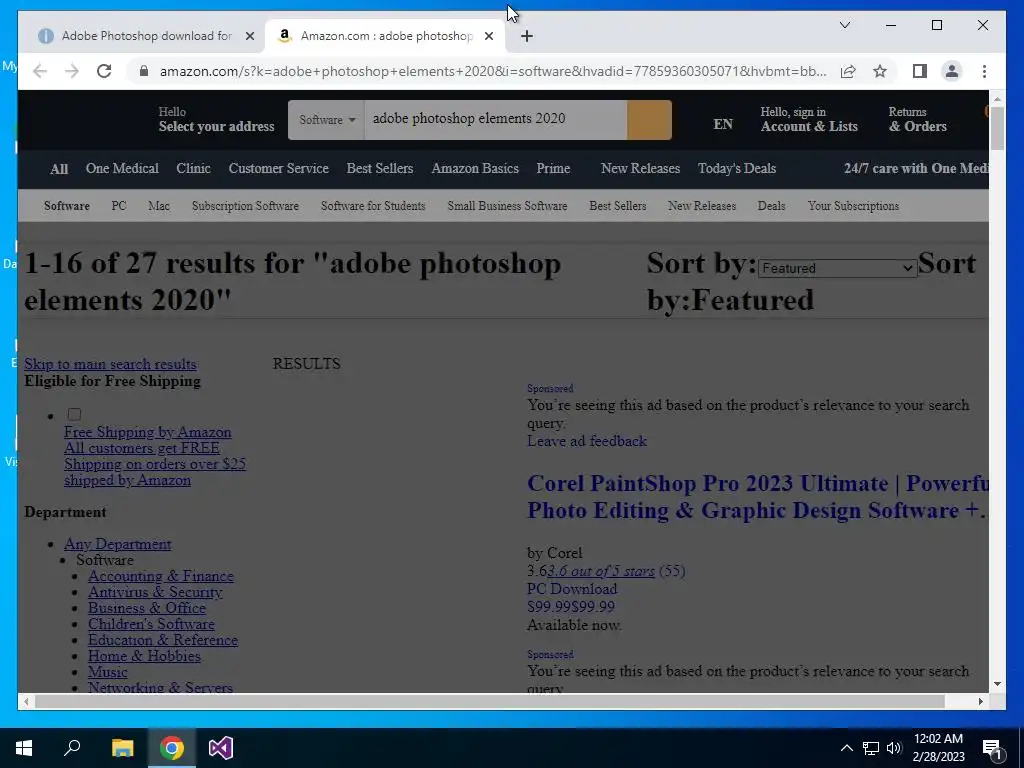Viewport: 1024px width, 768px height.
Task: Open a new browser tab with plus button
Action: (x=527, y=36)
